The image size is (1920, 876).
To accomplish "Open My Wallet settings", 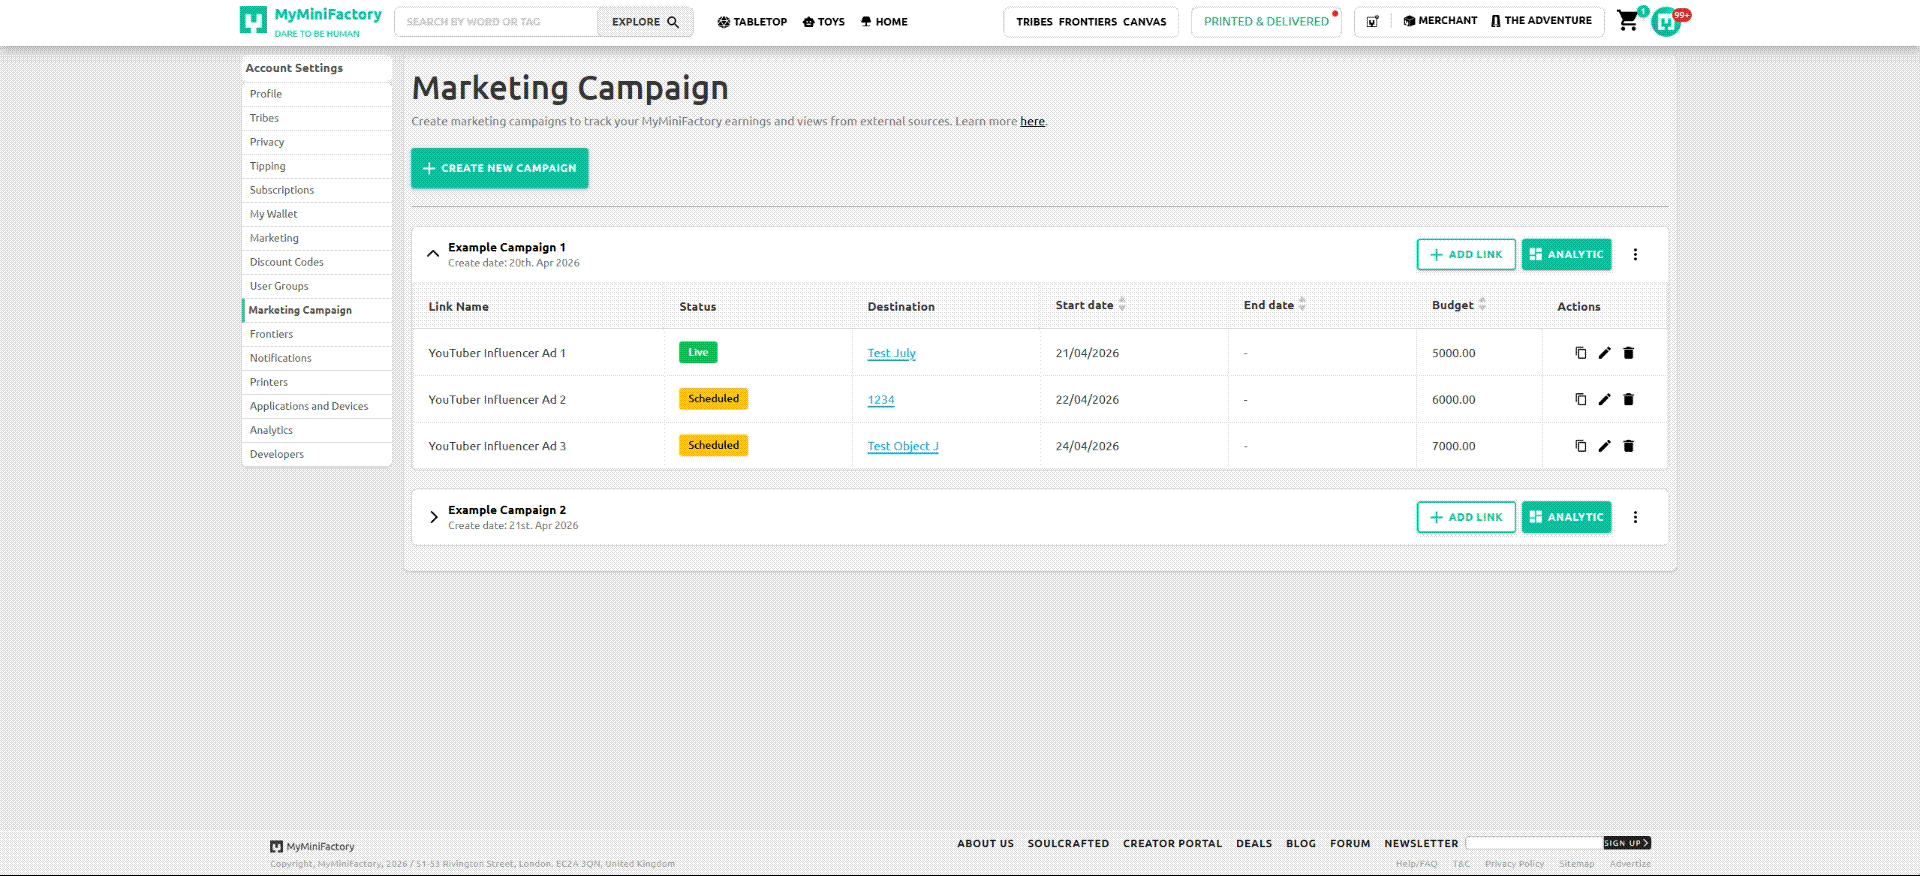I will 317,214.
